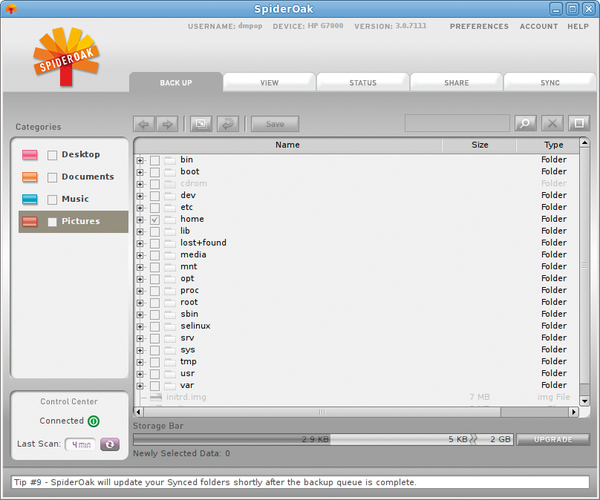Open the ACCOUNT menu item

point(538,26)
